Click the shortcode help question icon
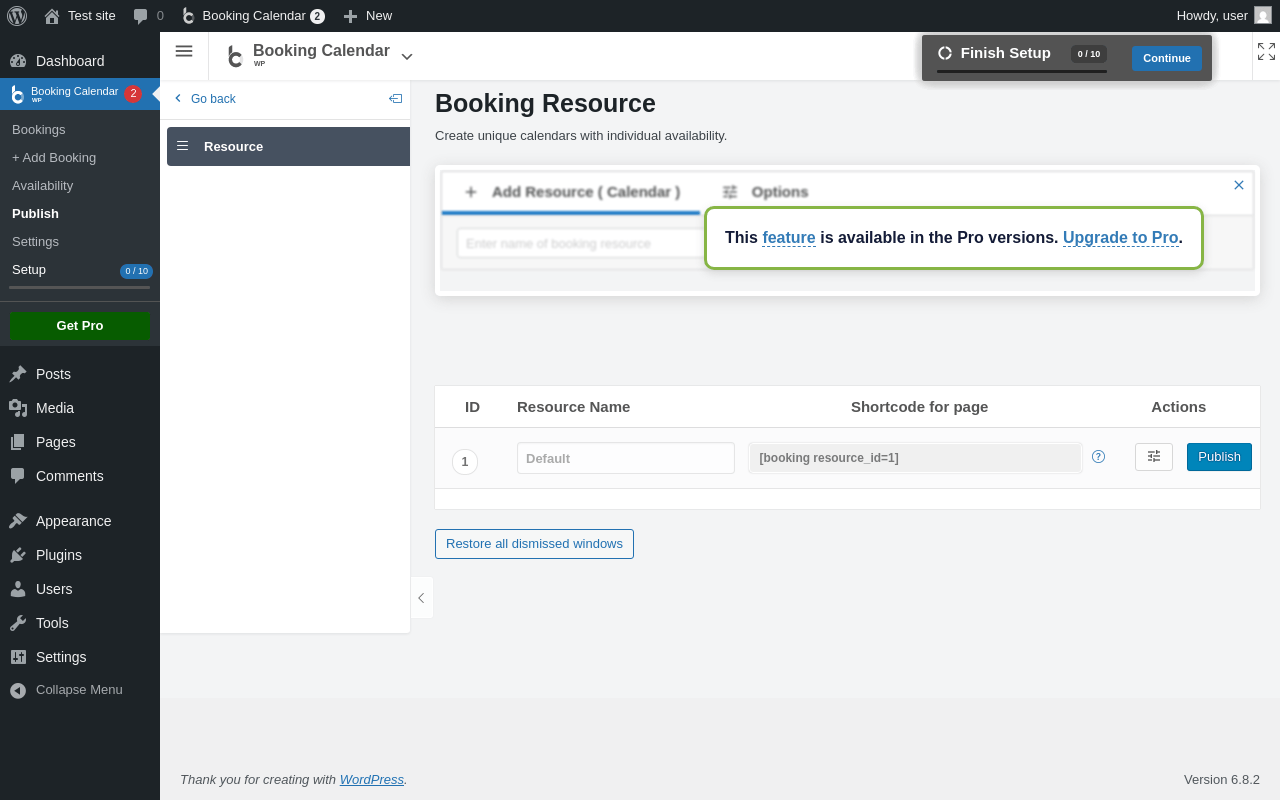Screen dimensions: 1280x800 pyautogui.click(x=1098, y=457)
